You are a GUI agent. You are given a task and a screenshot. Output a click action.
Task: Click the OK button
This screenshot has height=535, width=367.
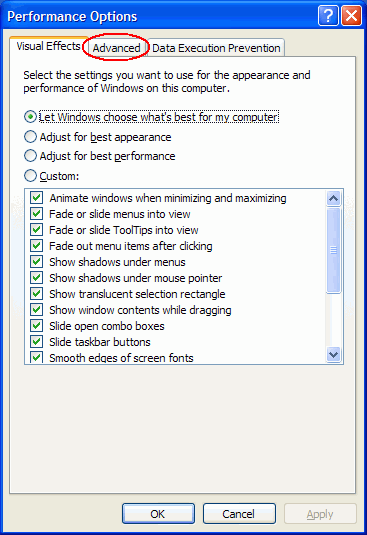coord(158,514)
